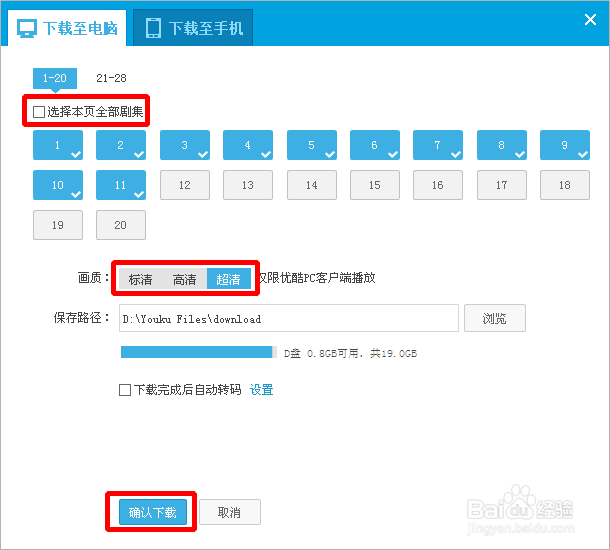This screenshot has height=550, width=610.
Task: Deselect episode 11
Action: pos(121,185)
